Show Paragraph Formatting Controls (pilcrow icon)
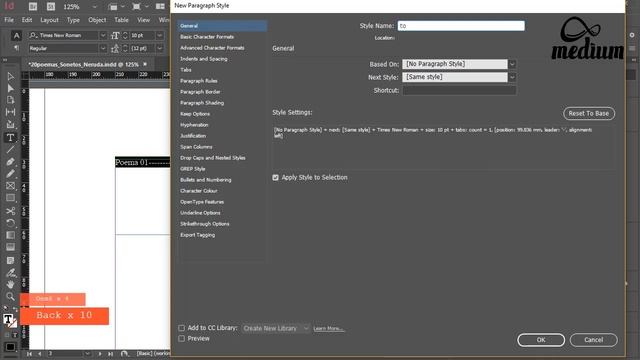This screenshot has height=360, width=640. click(x=16, y=48)
